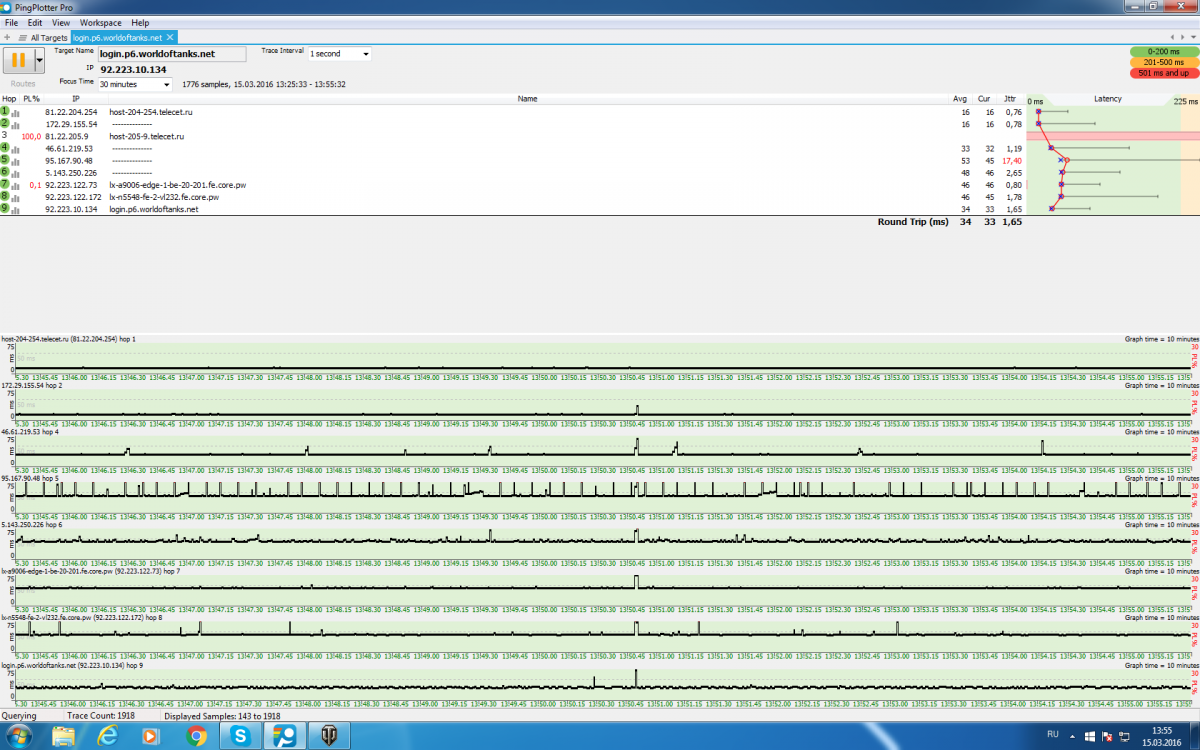Open the dropdown arrow beside the pause button
The width and height of the screenshot is (1200, 750).
pyautogui.click(x=39, y=60)
